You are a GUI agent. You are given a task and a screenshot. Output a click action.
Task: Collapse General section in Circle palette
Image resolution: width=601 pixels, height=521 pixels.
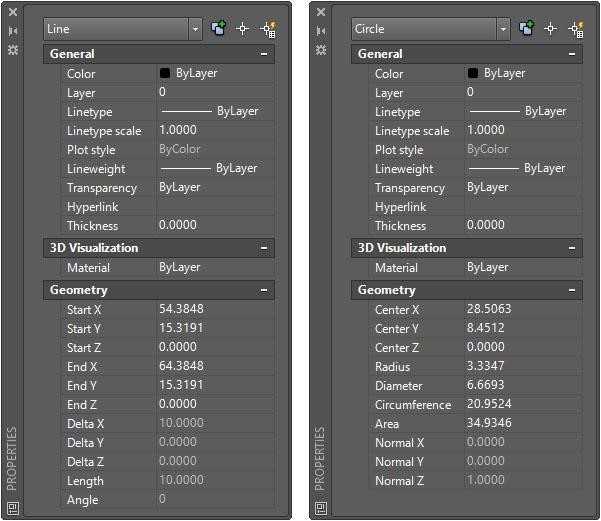pos(572,54)
